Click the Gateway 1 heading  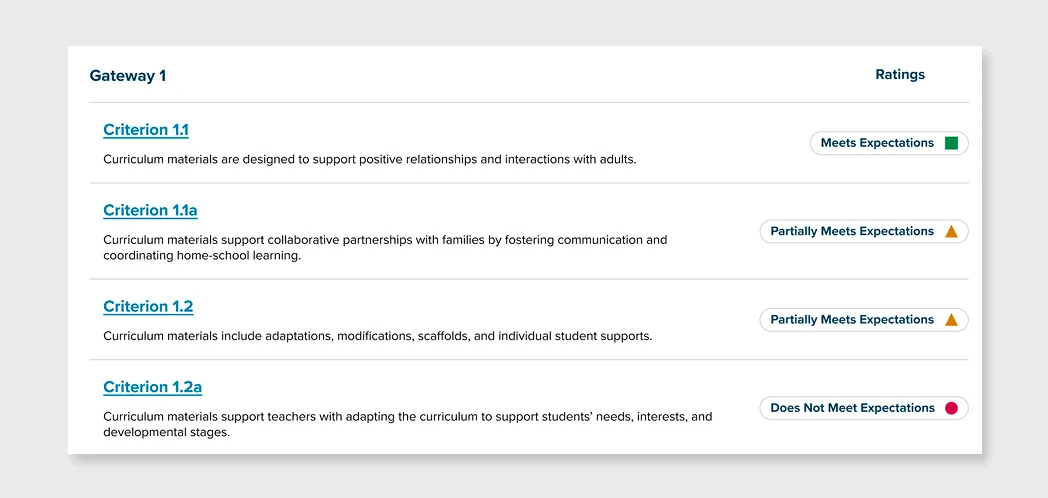(x=128, y=76)
